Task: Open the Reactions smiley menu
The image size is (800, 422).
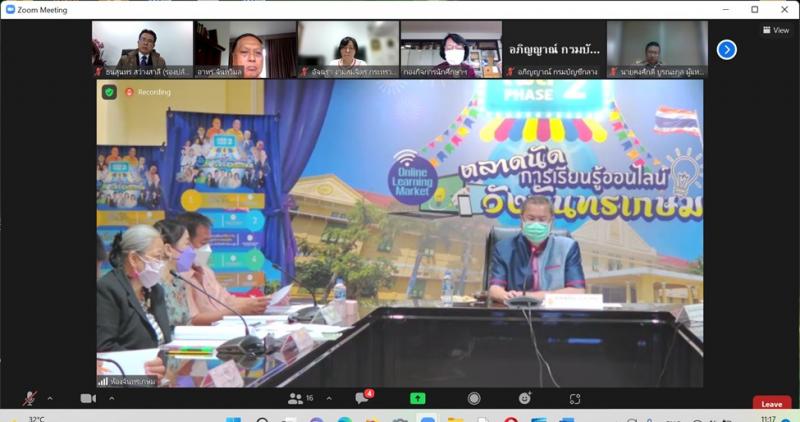Action: coord(525,398)
